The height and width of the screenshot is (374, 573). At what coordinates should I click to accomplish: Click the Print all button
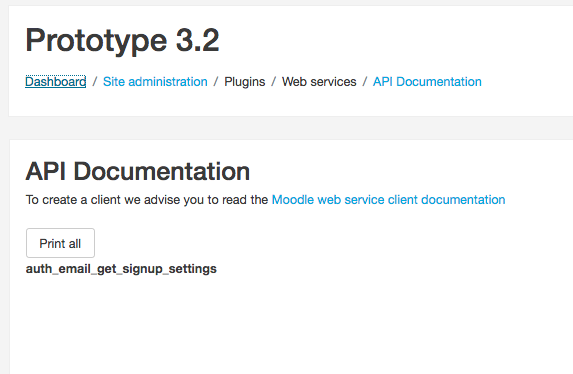click(x=60, y=243)
